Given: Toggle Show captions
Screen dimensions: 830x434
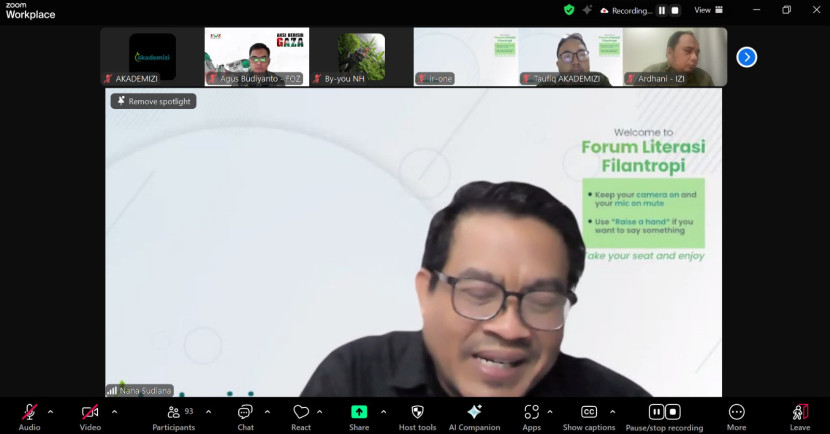Looking at the screenshot, I should [x=588, y=412].
